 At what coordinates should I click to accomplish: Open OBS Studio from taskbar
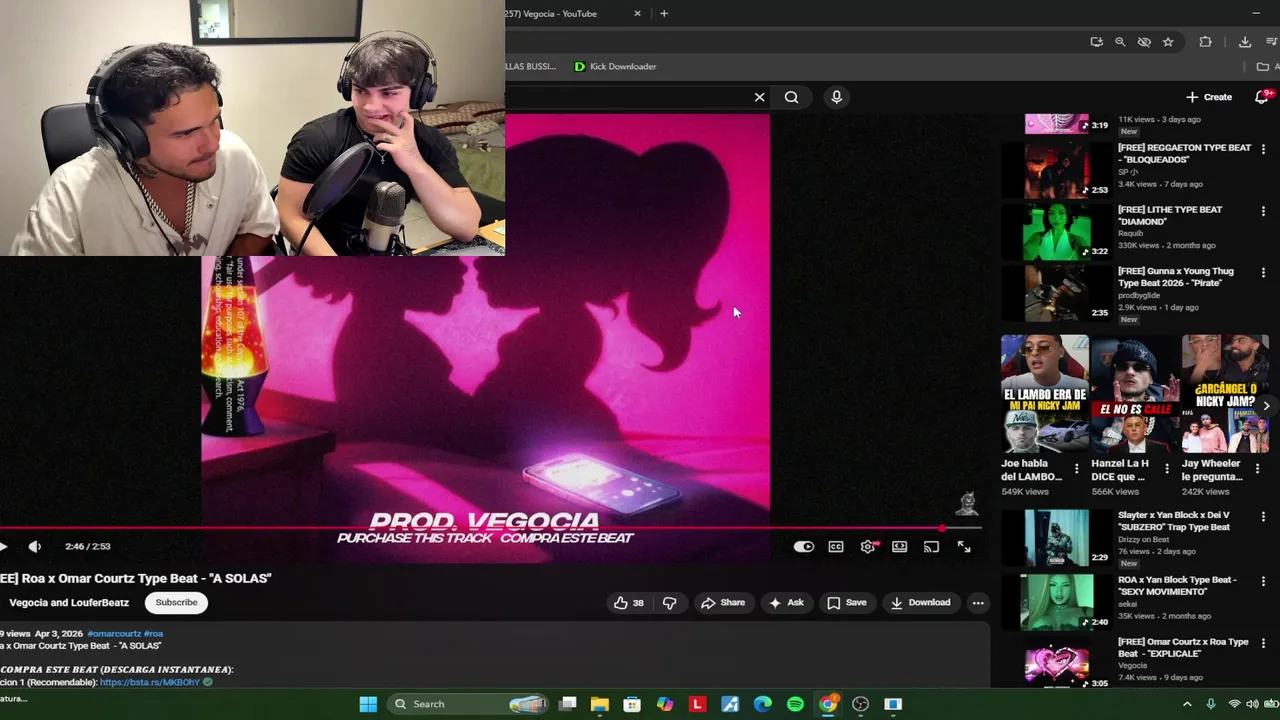point(860,704)
